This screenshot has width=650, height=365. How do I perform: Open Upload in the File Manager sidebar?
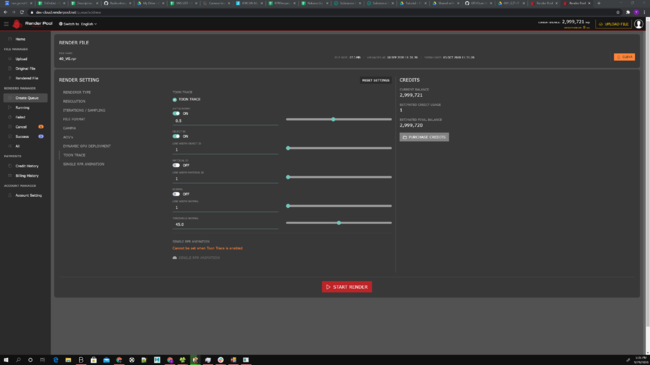[x=21, y=59]
